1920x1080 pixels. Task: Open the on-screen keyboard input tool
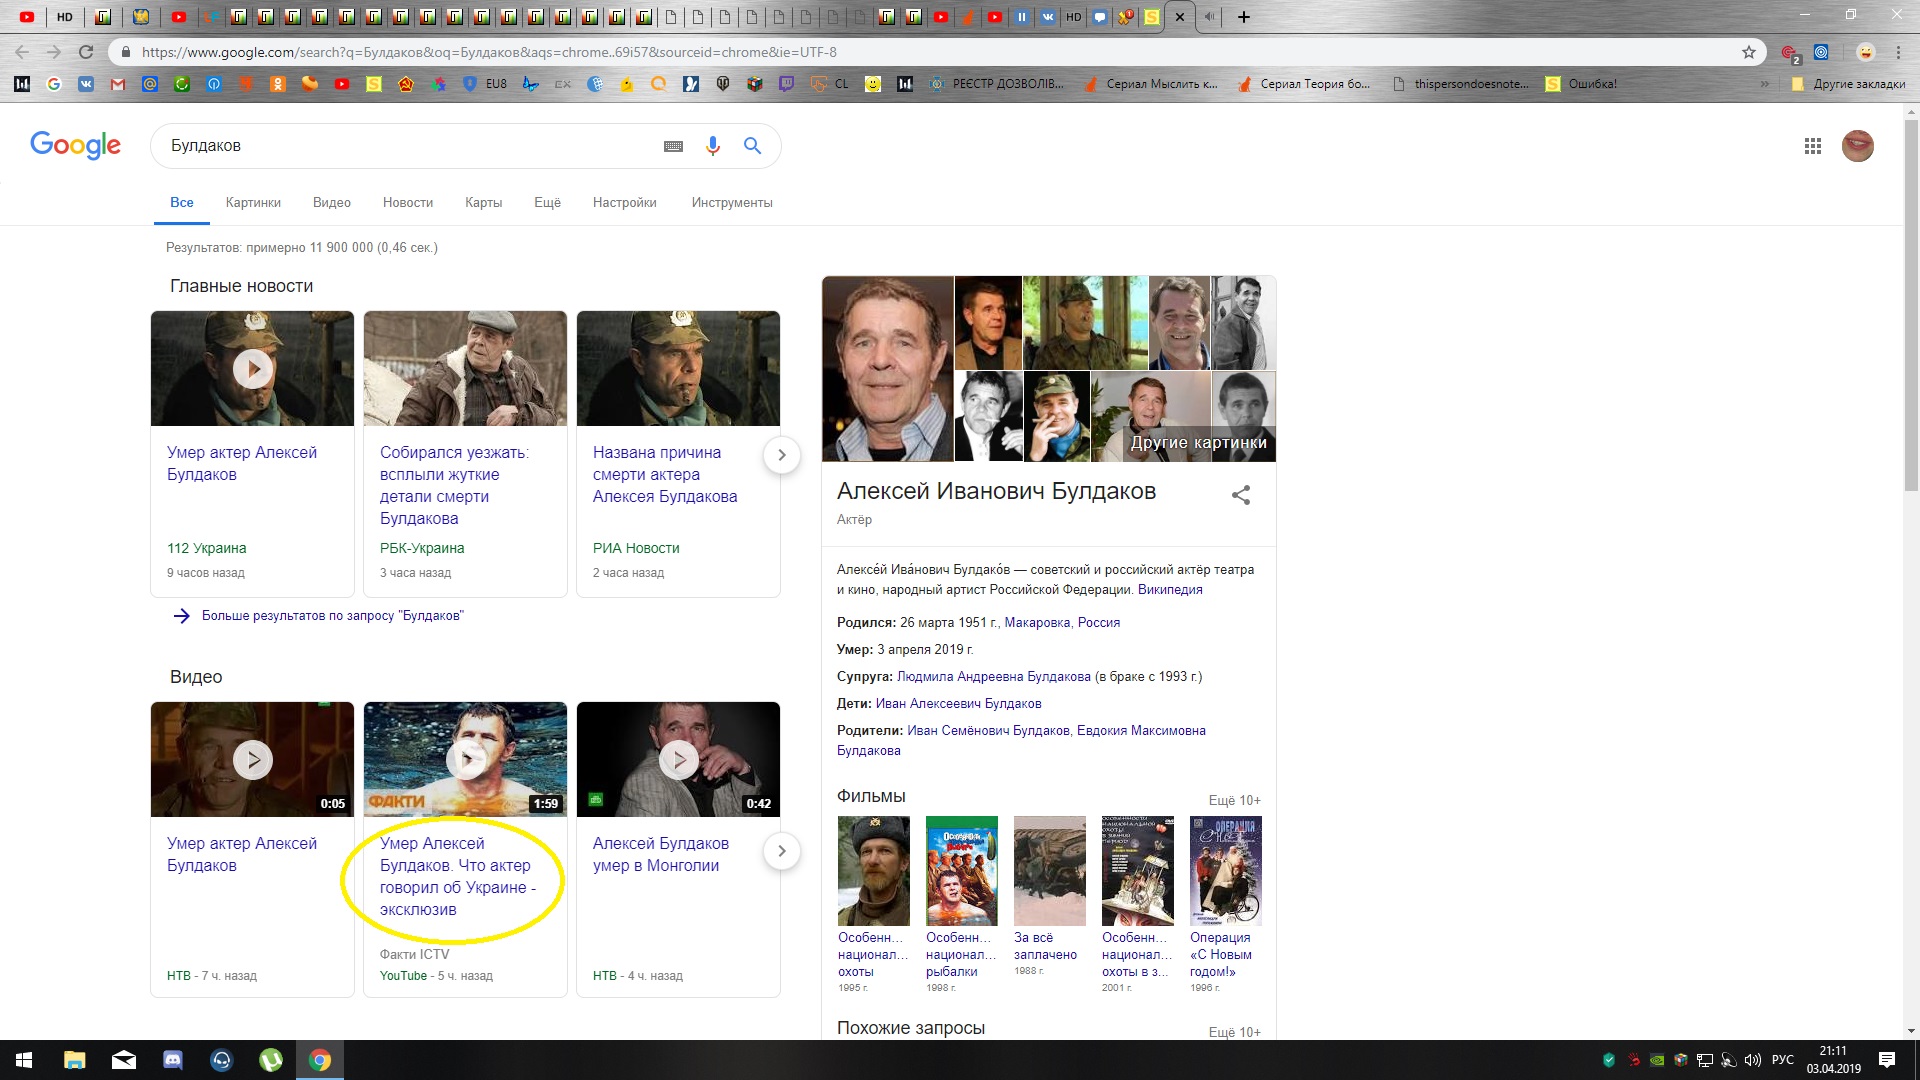click(673, 146)
